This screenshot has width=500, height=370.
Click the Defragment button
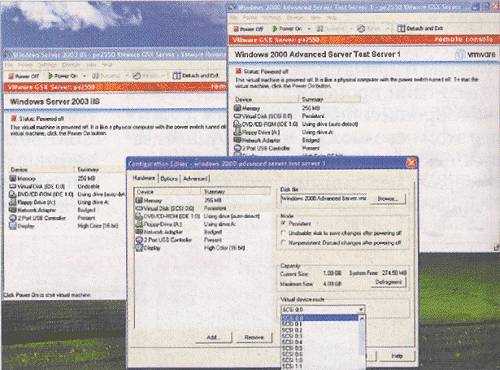[389, 282]
